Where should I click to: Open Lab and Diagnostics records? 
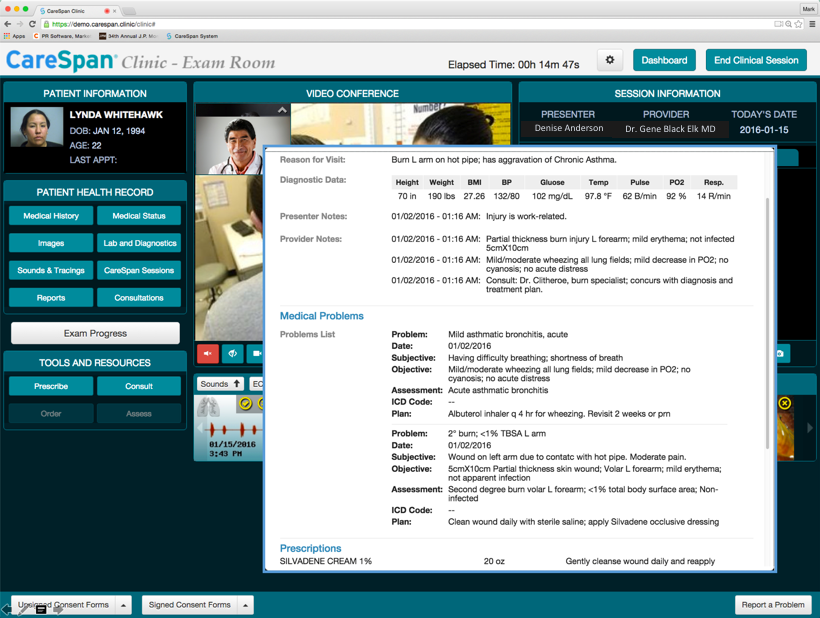(x=139, y=243)
